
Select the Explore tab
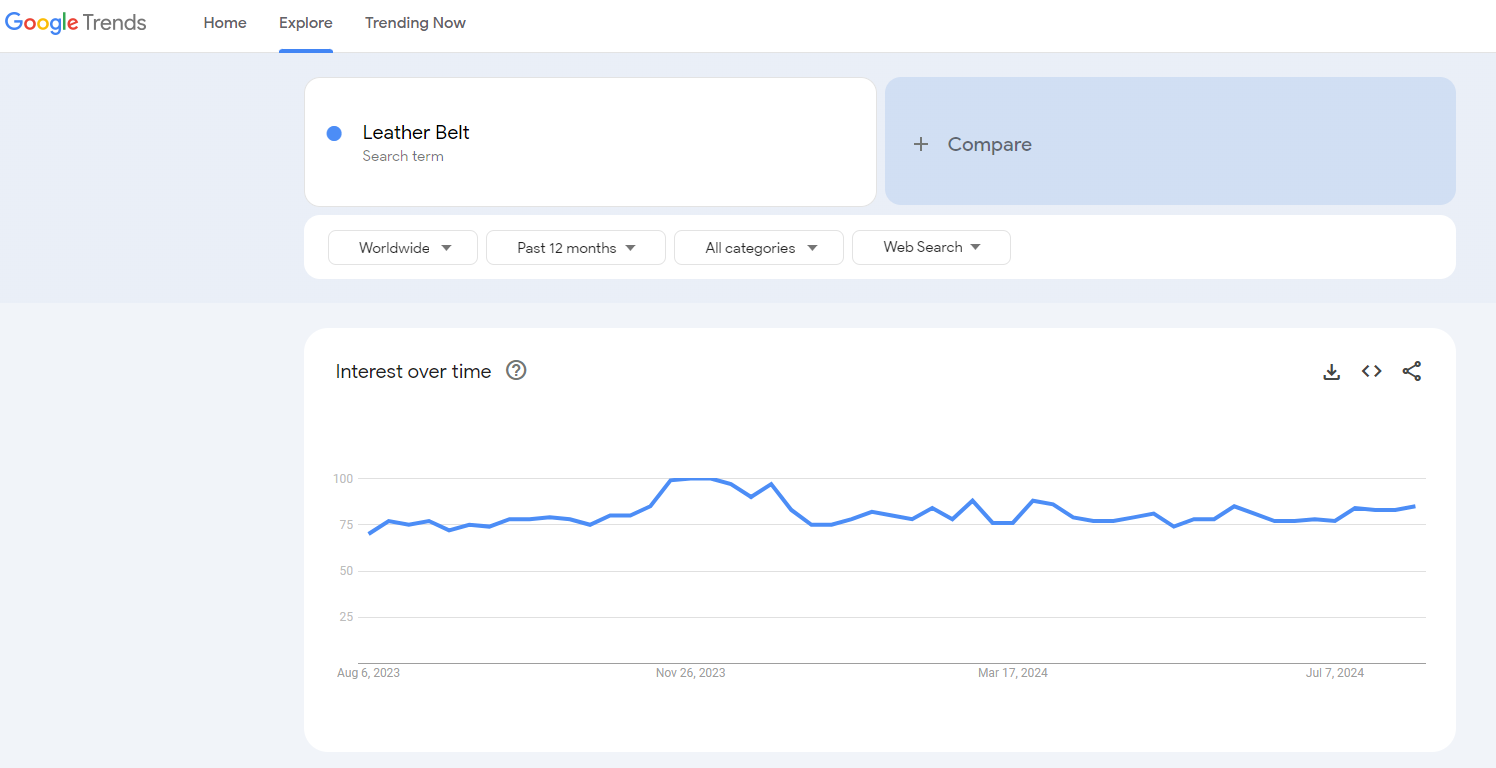[x=306, y=23]
